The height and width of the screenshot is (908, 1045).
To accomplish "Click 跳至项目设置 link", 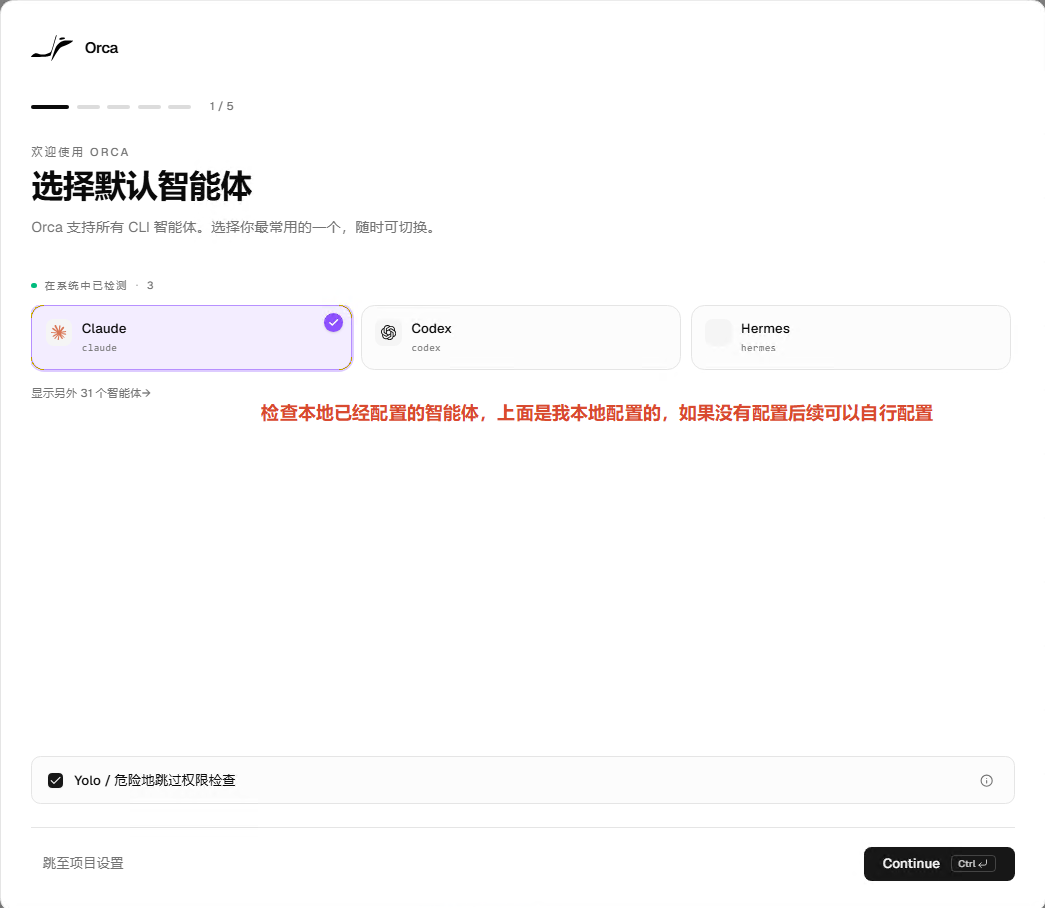I will 83,863.
